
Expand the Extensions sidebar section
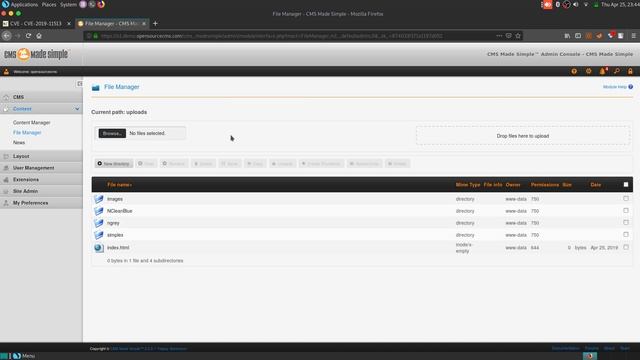(x=41, y=180)
